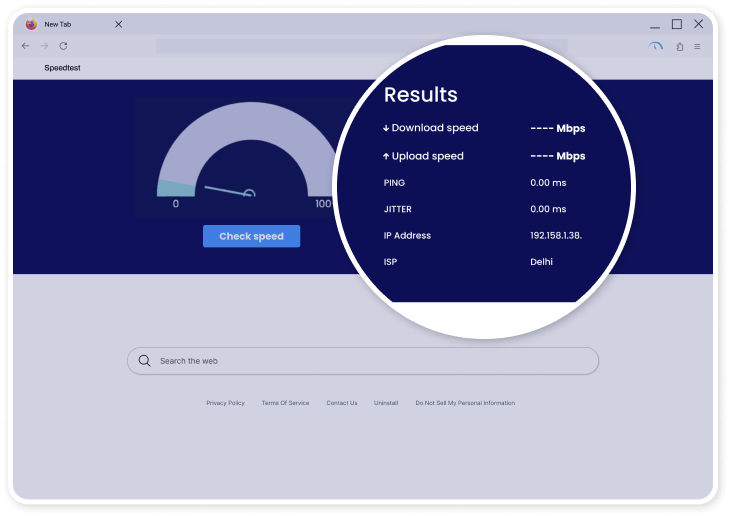Click the Results heading

(x=421, y=95)
